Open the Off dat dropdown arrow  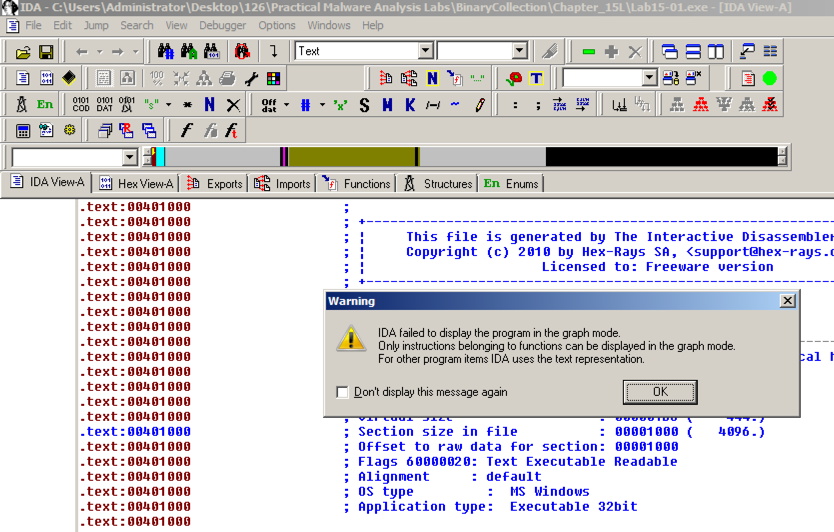286,105
